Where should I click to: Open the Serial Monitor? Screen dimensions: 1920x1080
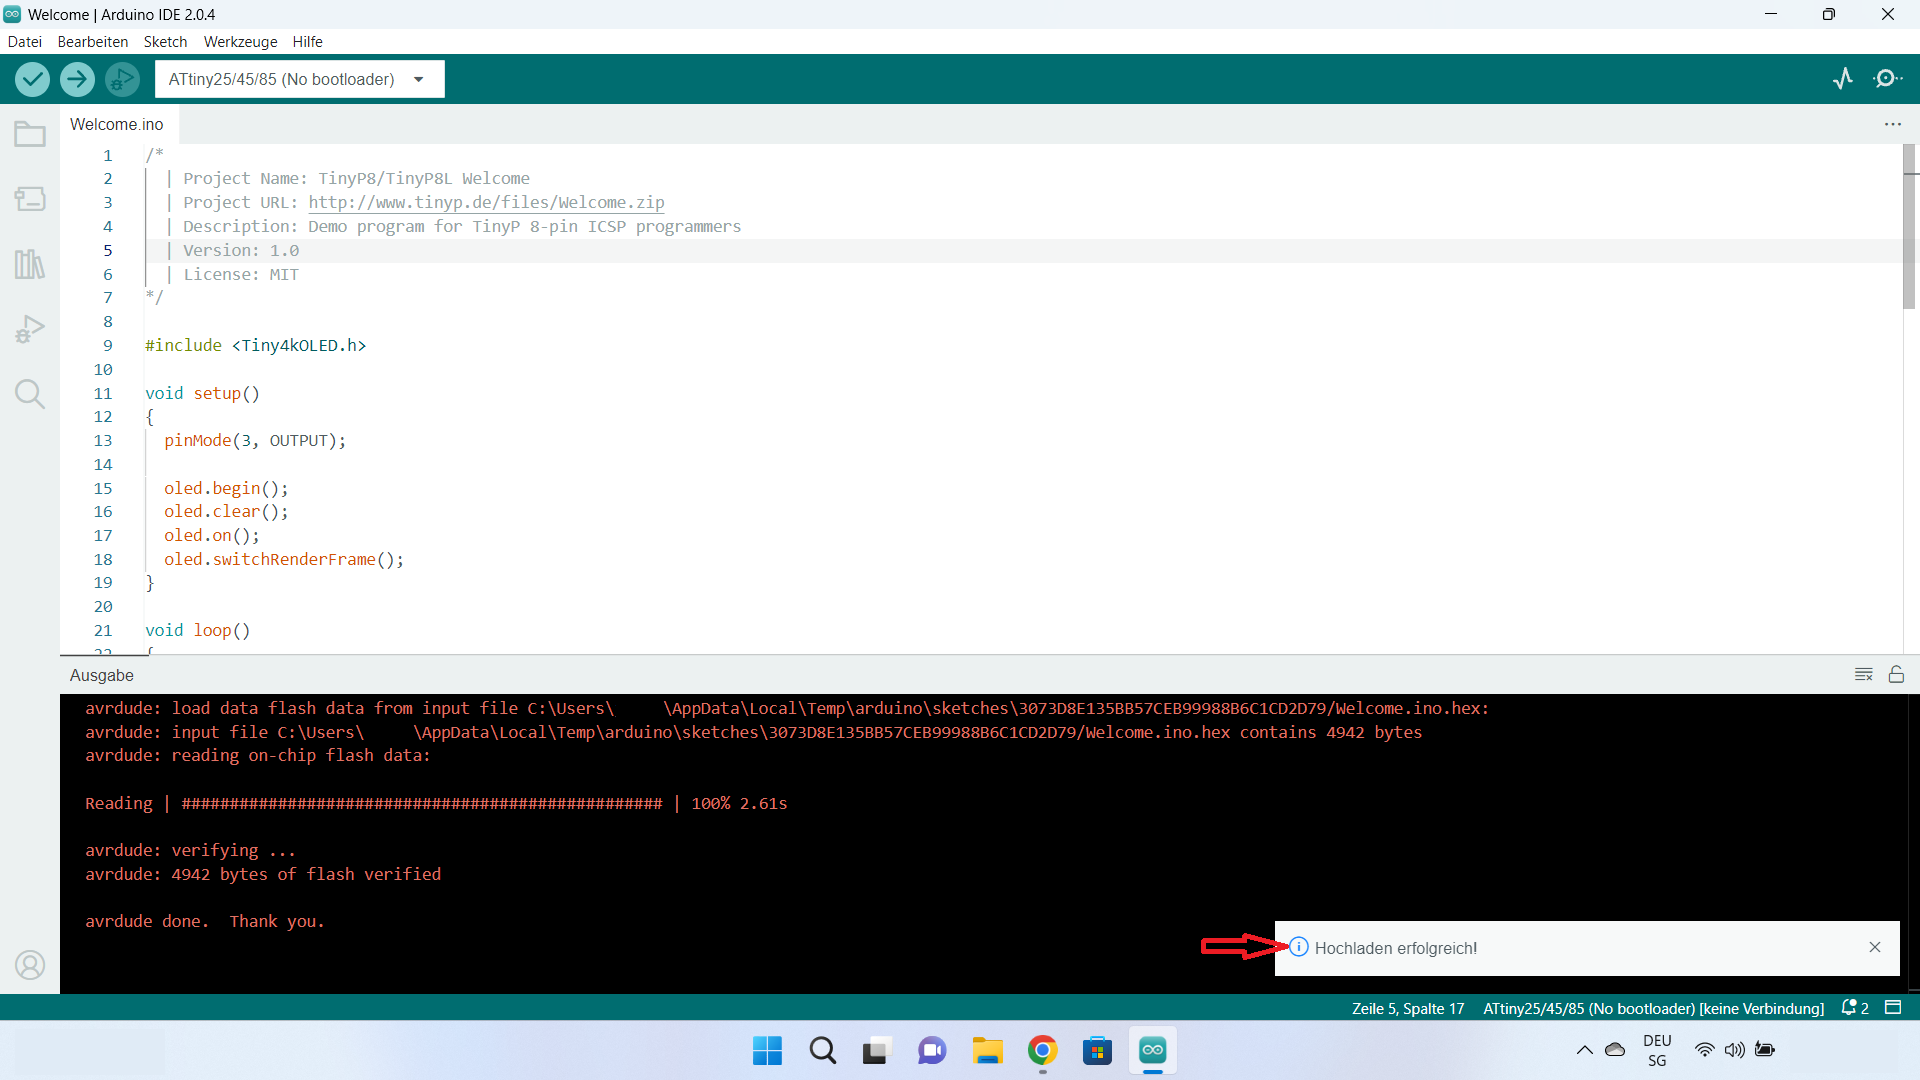coord(1887,78)
